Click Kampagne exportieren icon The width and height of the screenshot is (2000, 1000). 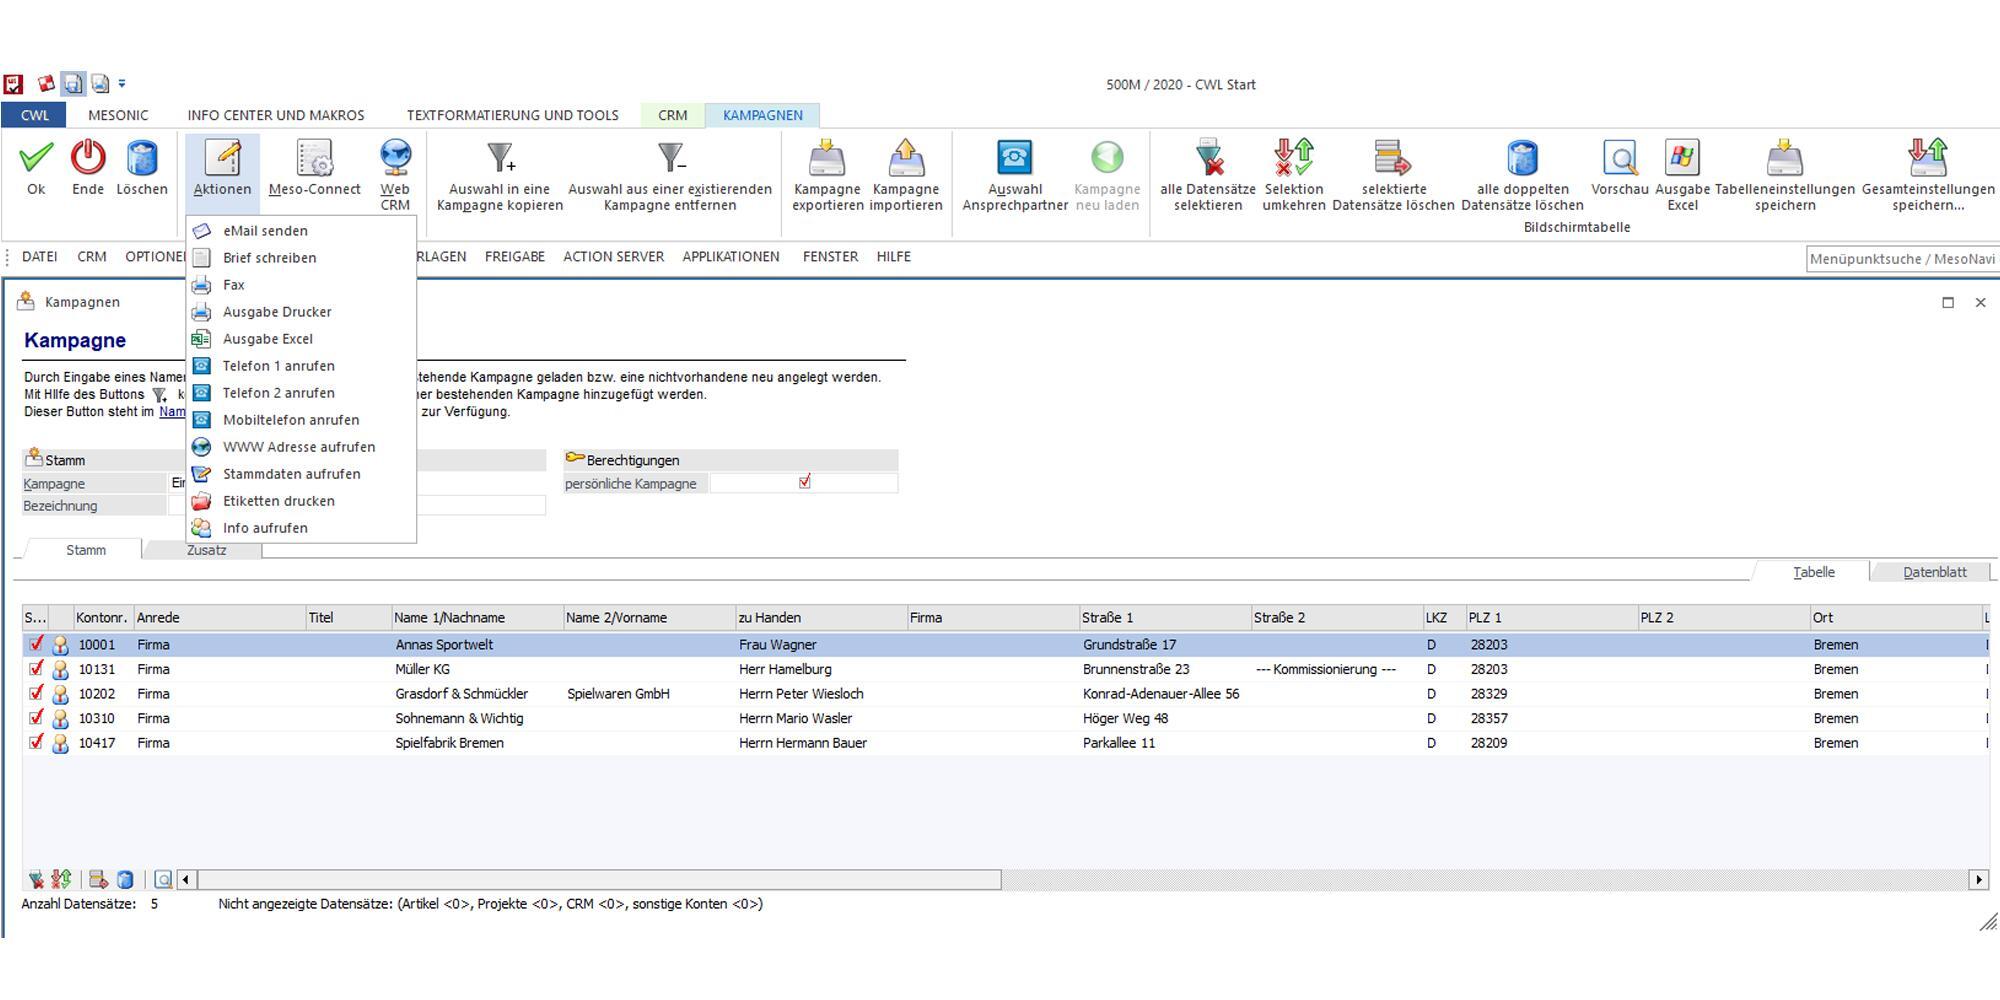pyautogui.click(x=827, y=158)
